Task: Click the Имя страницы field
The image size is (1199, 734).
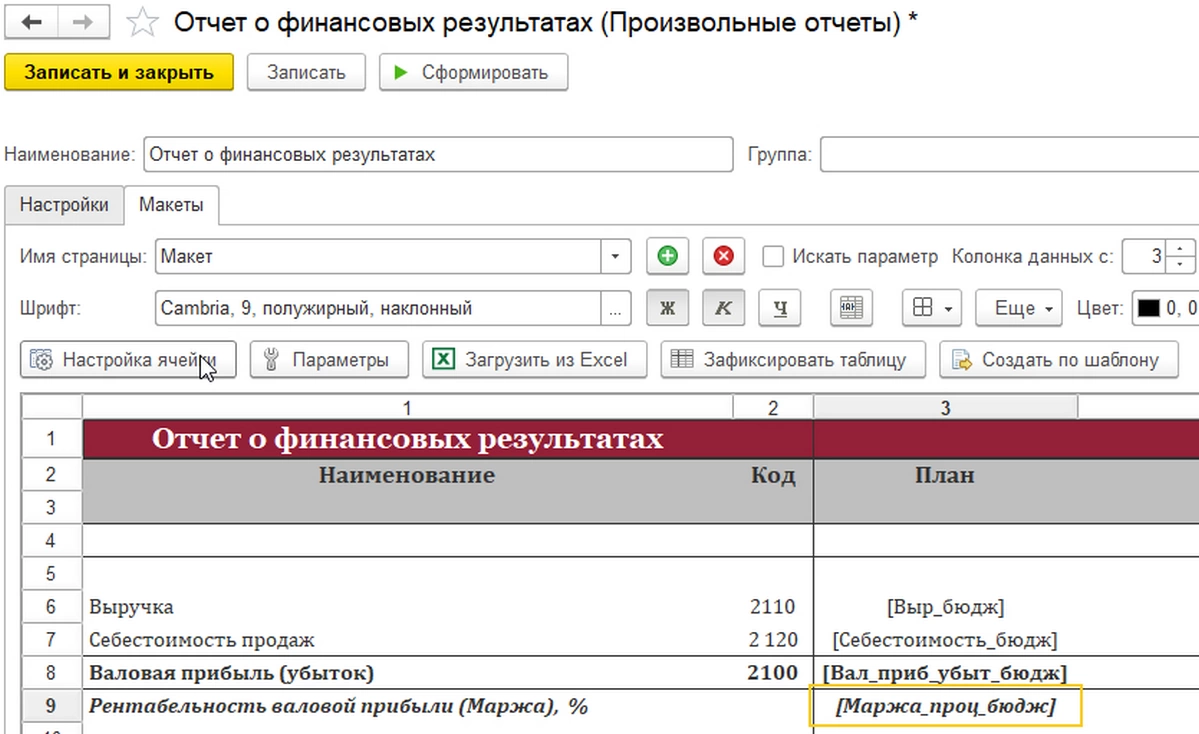Action: [x=379, y=256]
